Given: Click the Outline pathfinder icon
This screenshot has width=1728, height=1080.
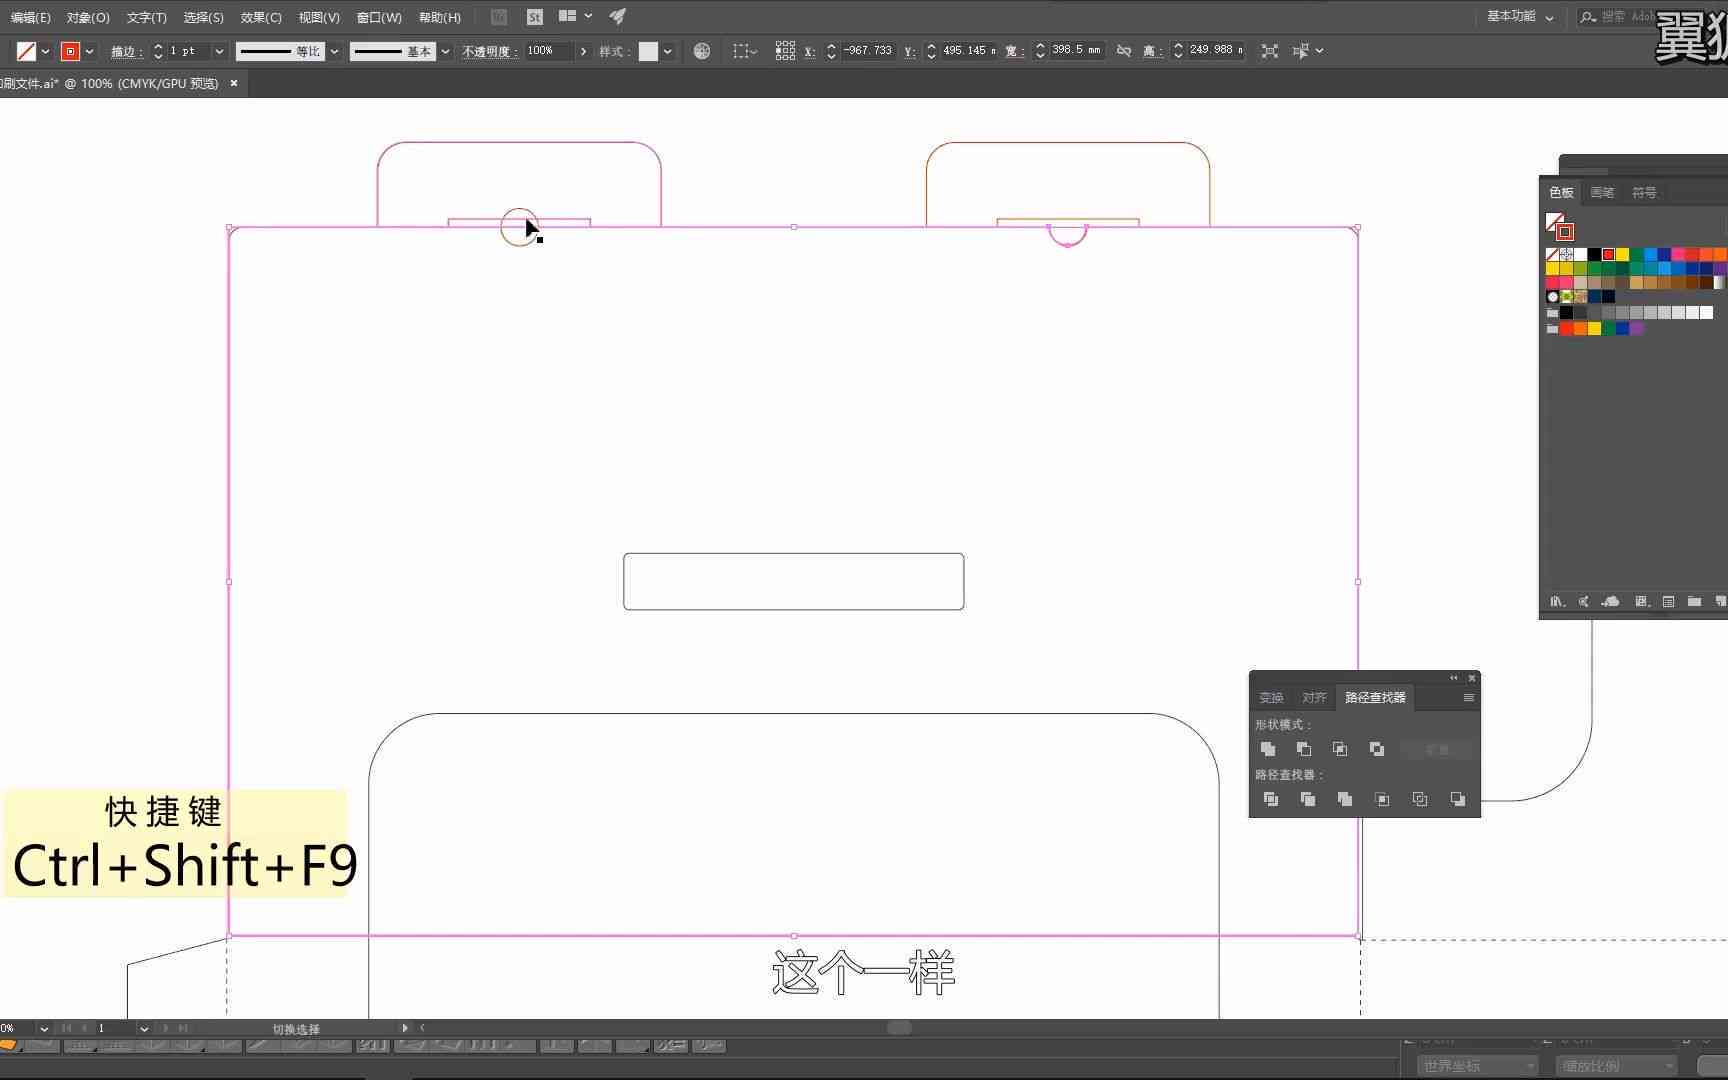Looking at the screenshot, I should [1420, 799].
